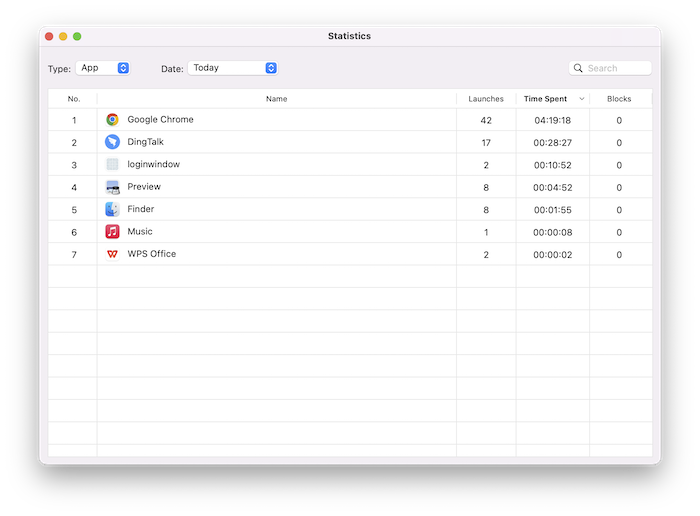The width and height of the screenshot is (700, 516).
Task: Click the DingTalk app icon
Action: (112, 142)
